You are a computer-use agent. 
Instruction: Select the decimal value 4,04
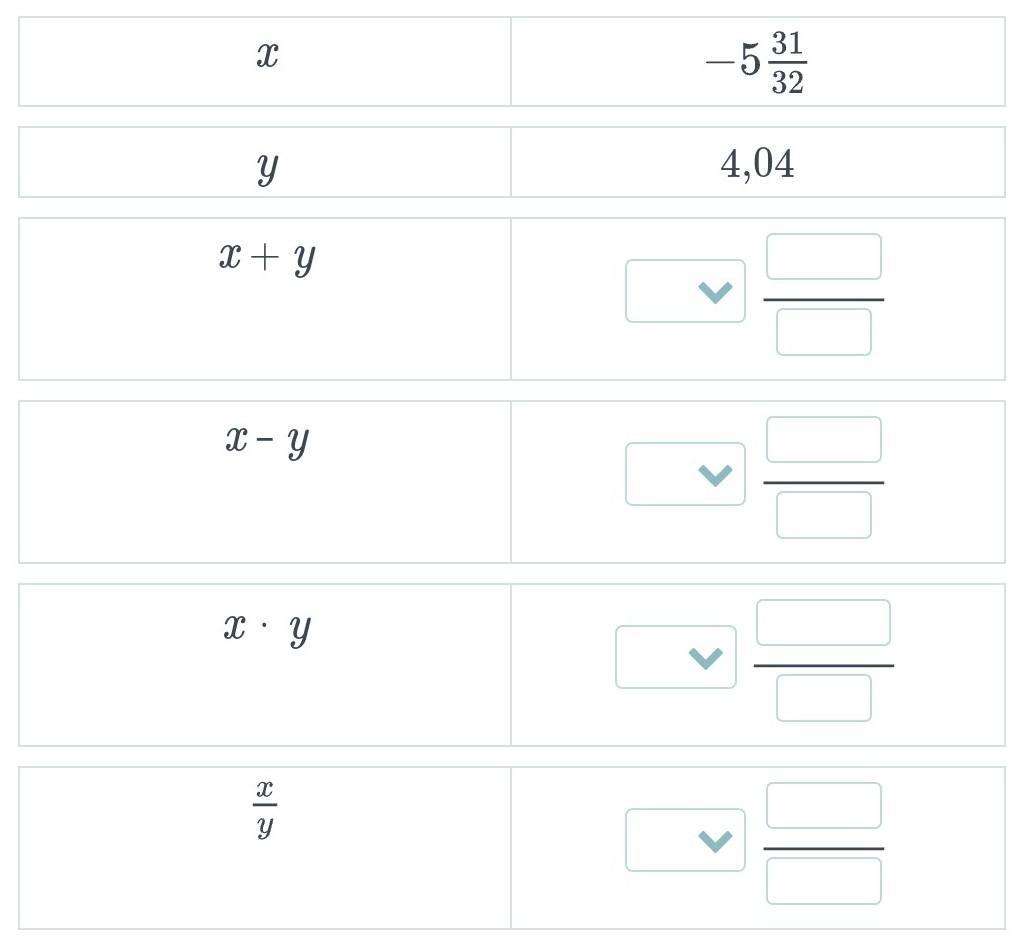click(757, 164)
